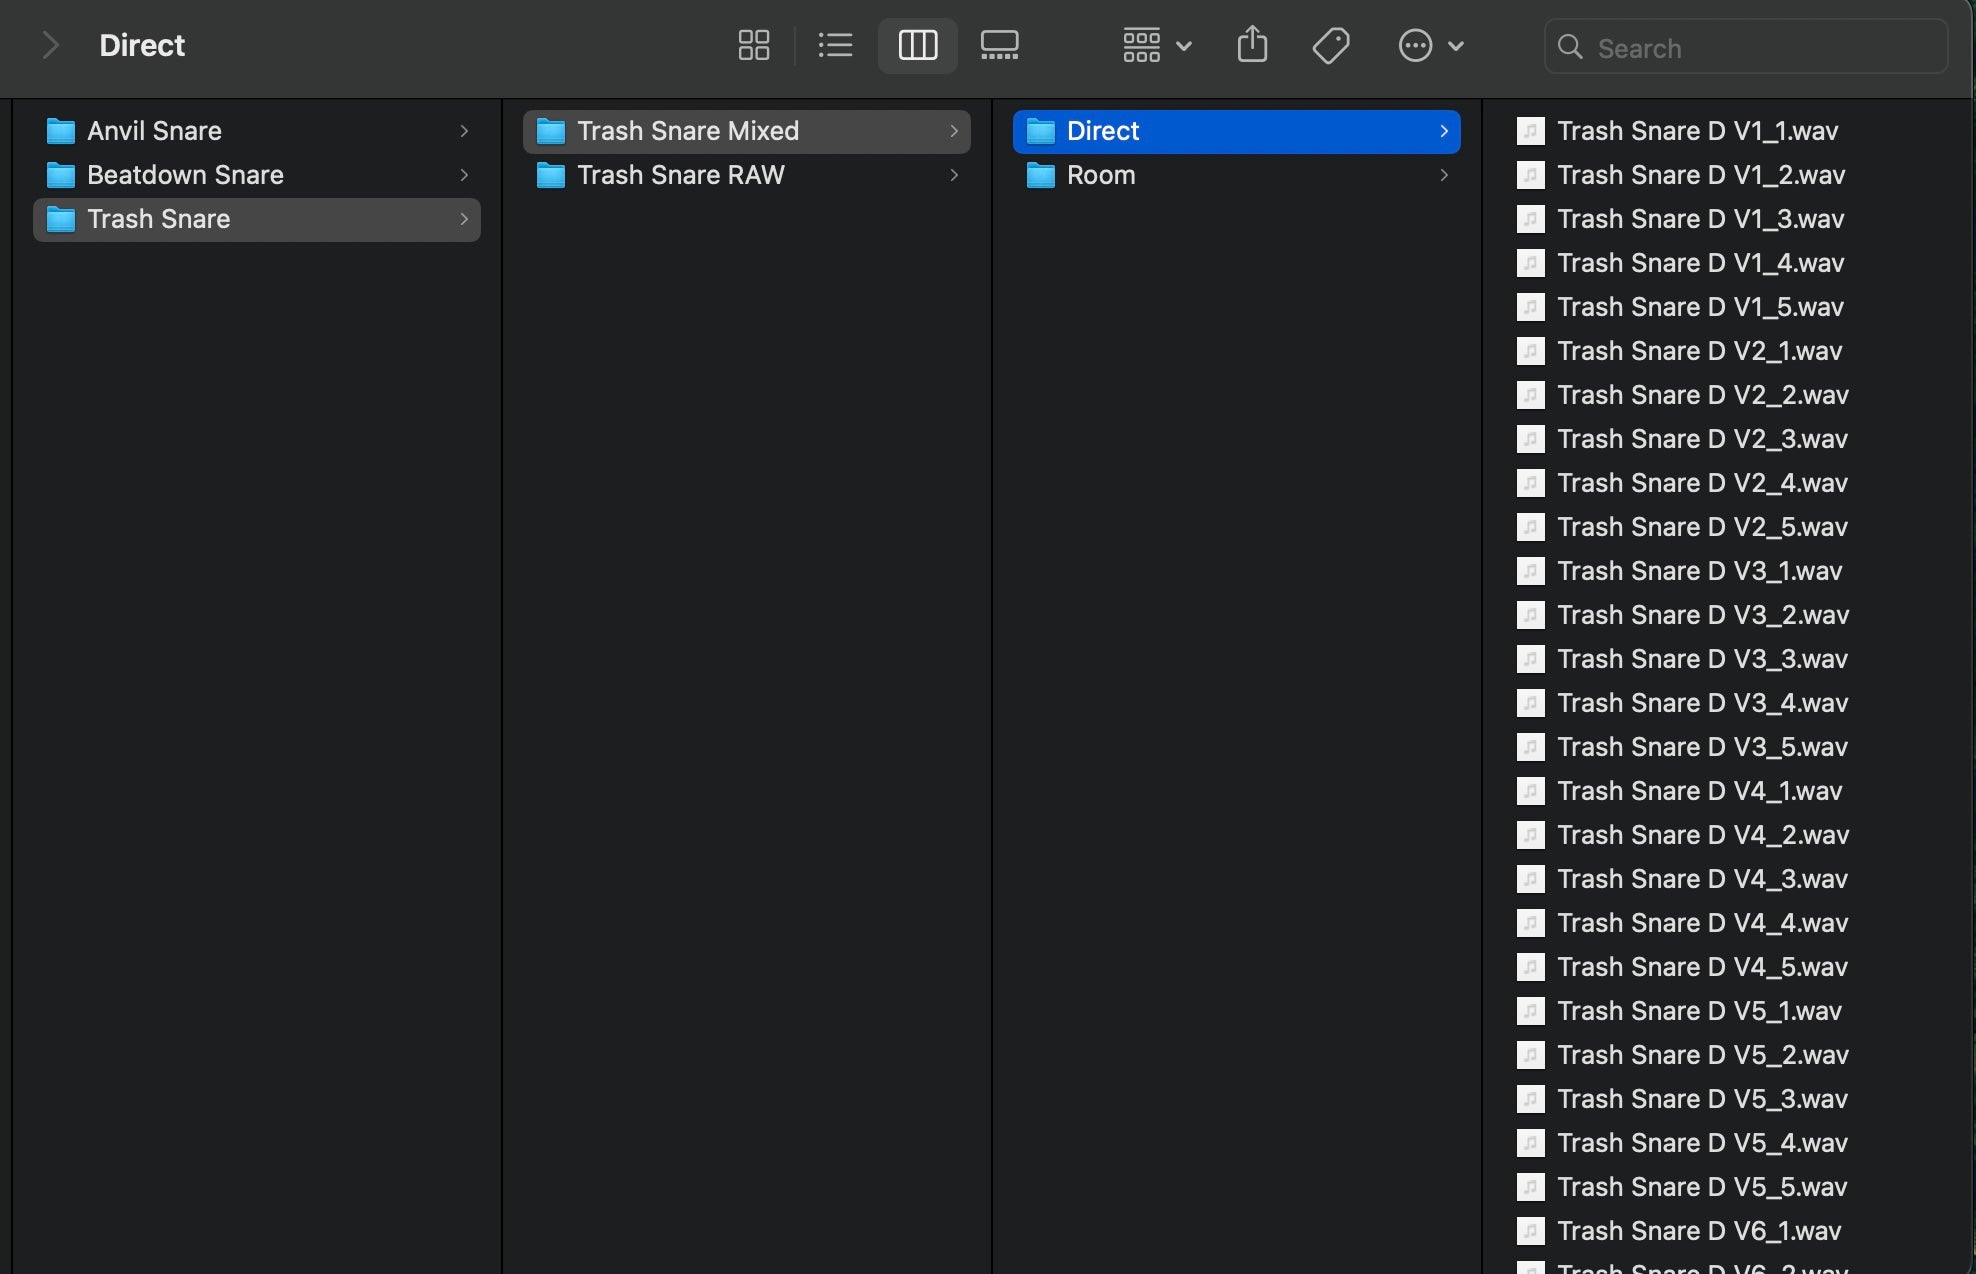Viewport: 1976px width, 1274px height.
Task: Open the group-by options dropdown
Action: click(x=1157, y=45)
